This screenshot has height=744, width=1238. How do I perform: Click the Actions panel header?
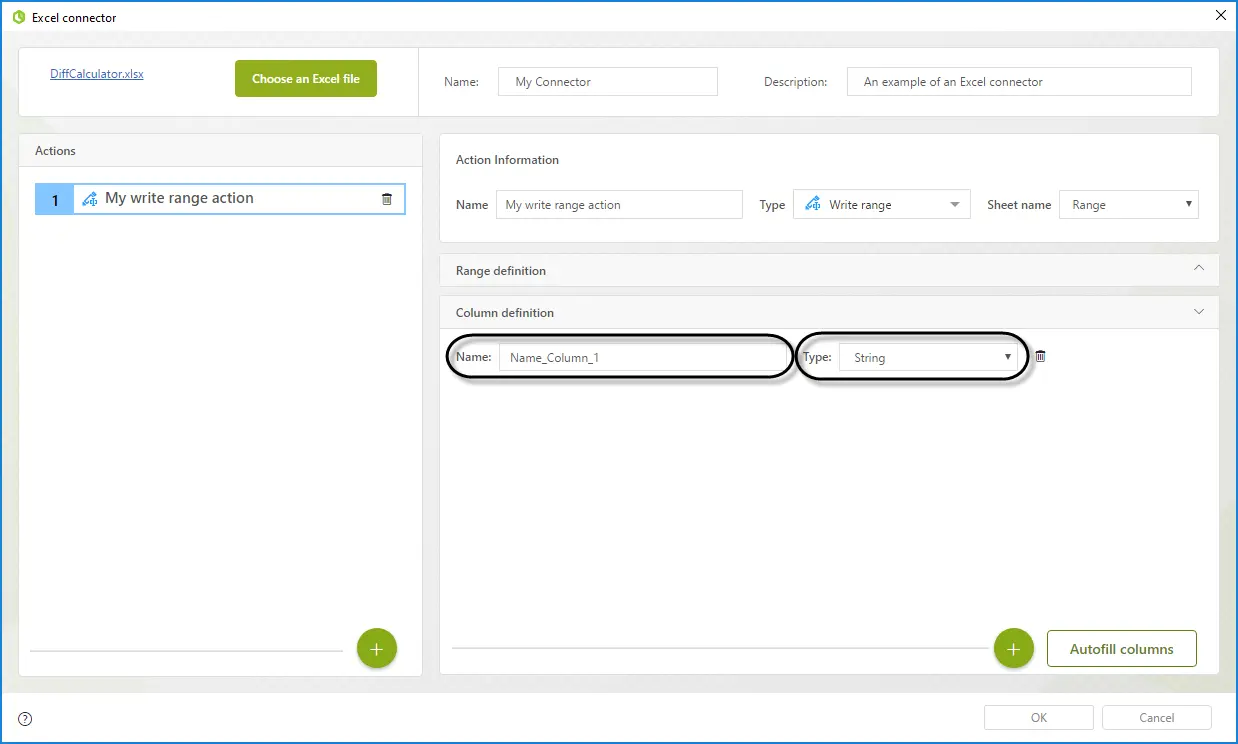click(220, 151)
